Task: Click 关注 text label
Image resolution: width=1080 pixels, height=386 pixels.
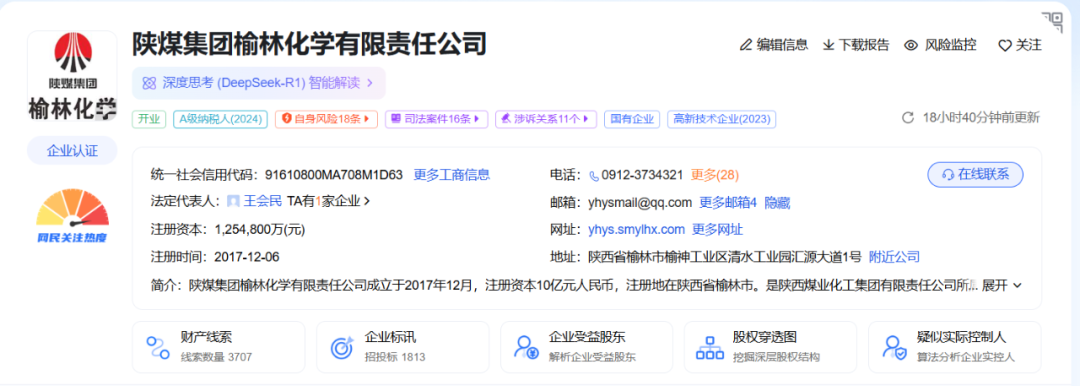Action: (1029, 45)
